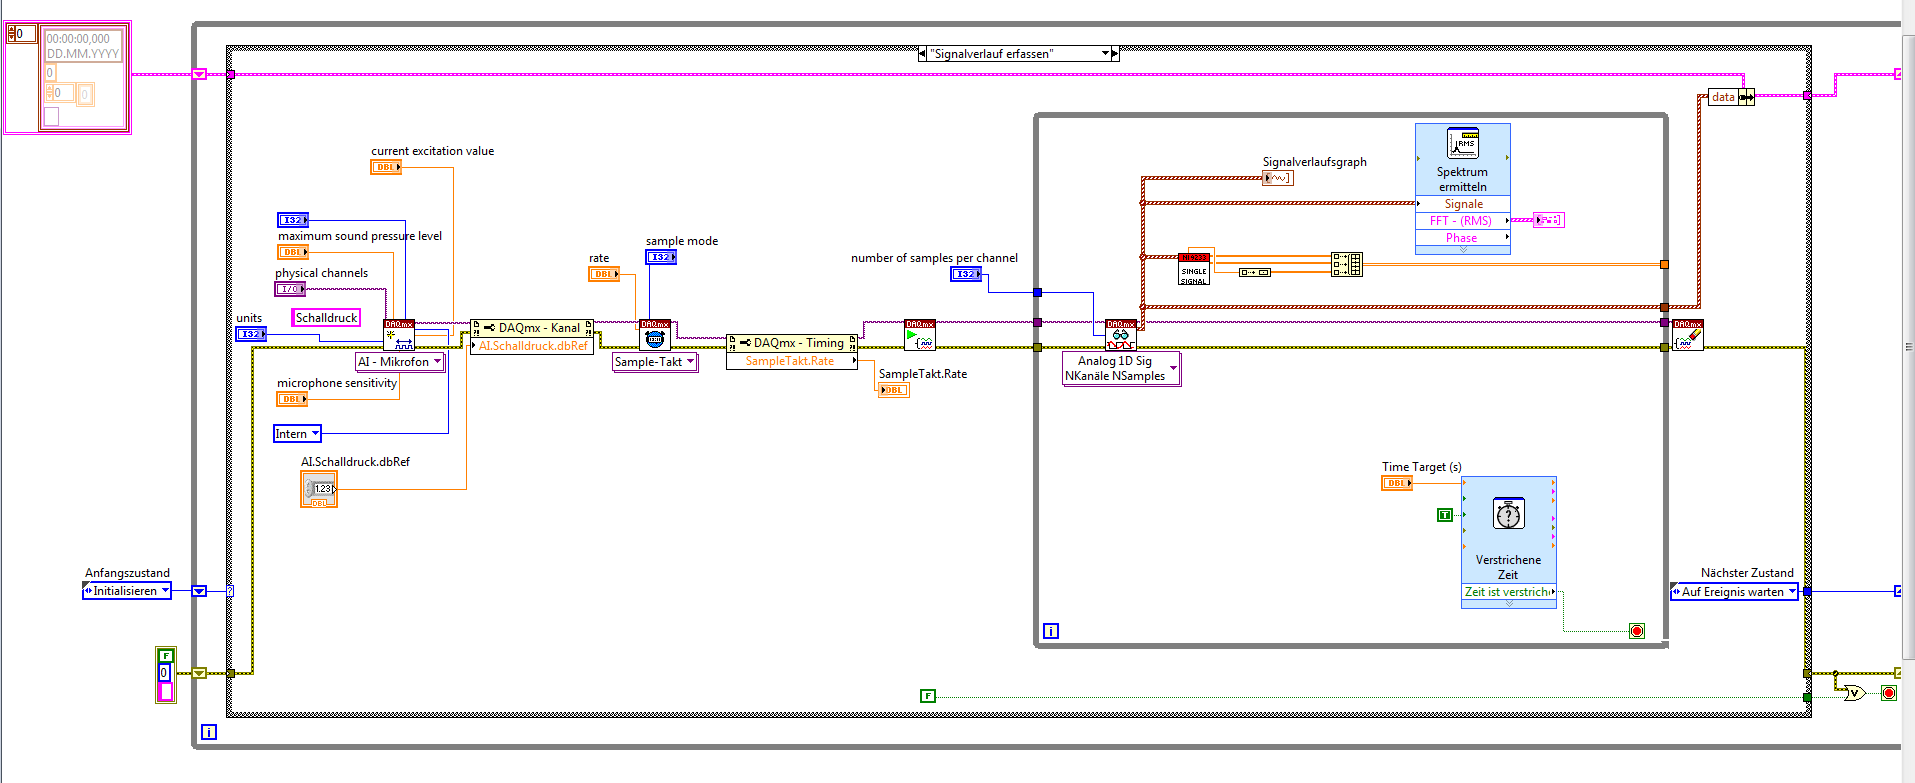Select the DAQmx Start Task VI icon
The height and width of the screenshot is (783, 1915).
[x=920, y=335]
